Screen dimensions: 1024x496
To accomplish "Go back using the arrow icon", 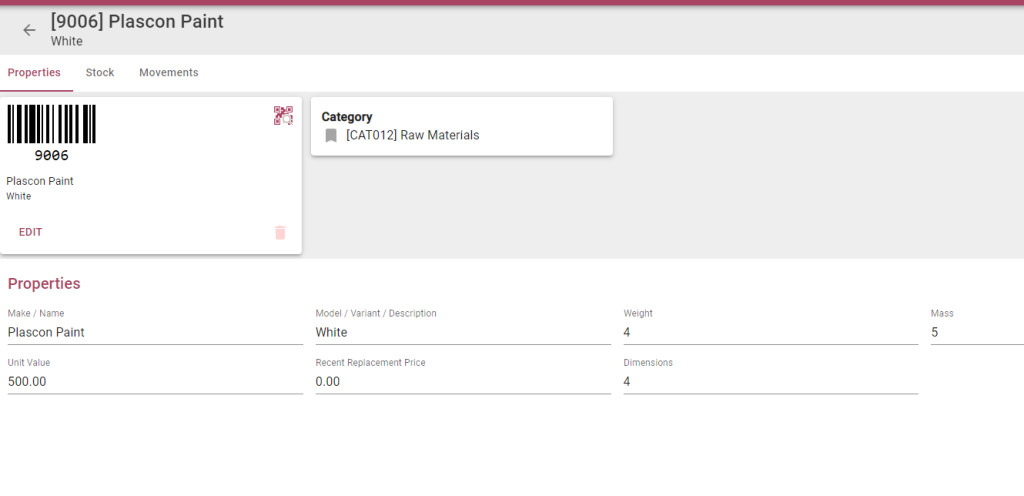I will coord(29,30).
